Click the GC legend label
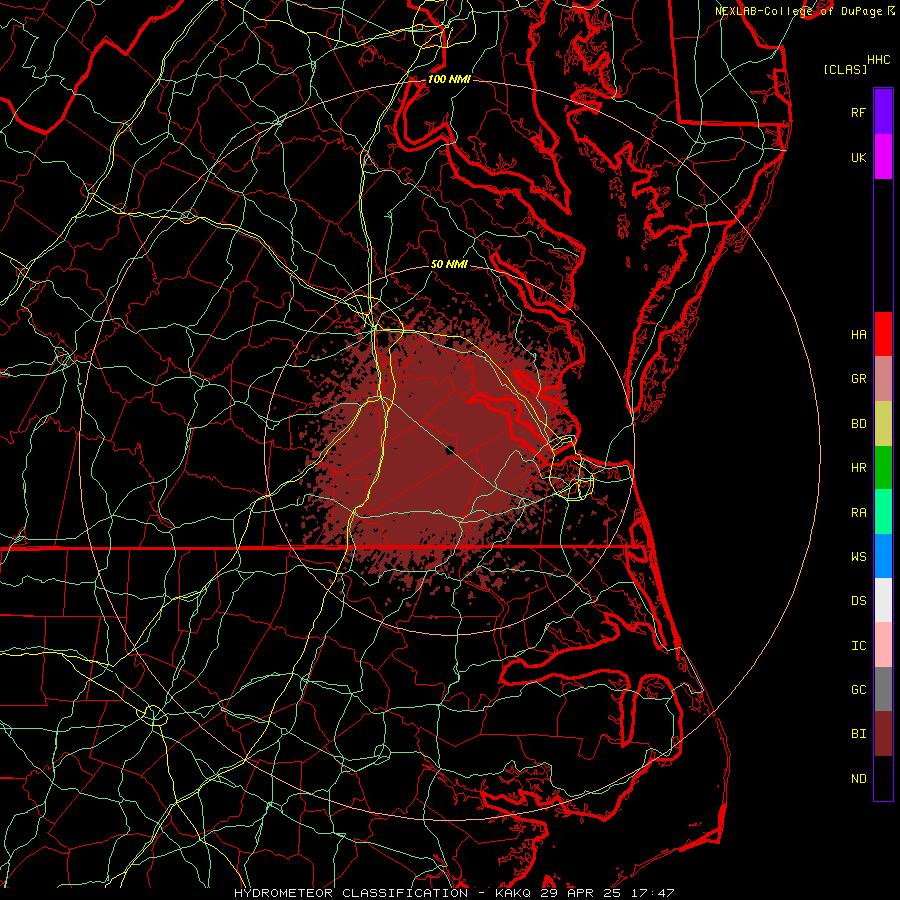This screenshot has height=900, width=900. coord(858,690)
